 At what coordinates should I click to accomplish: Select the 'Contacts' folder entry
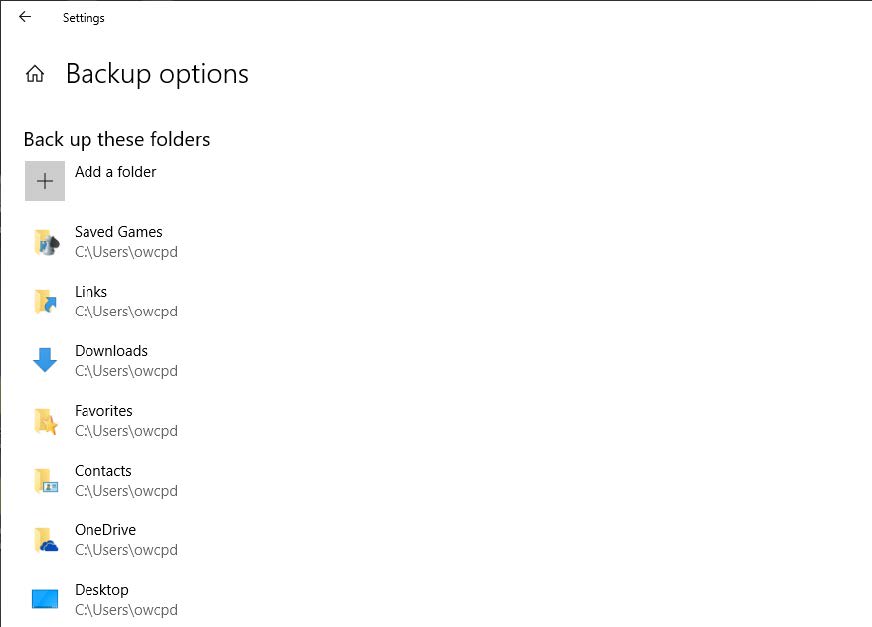click(x=103, y=471)
